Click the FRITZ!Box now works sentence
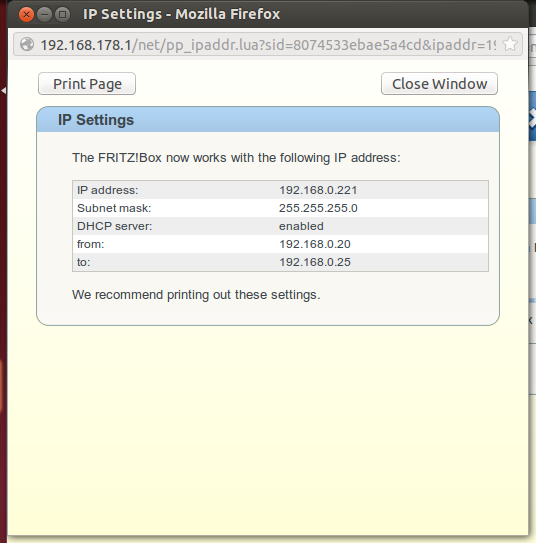The image size is (536, 543). [236, 158]
